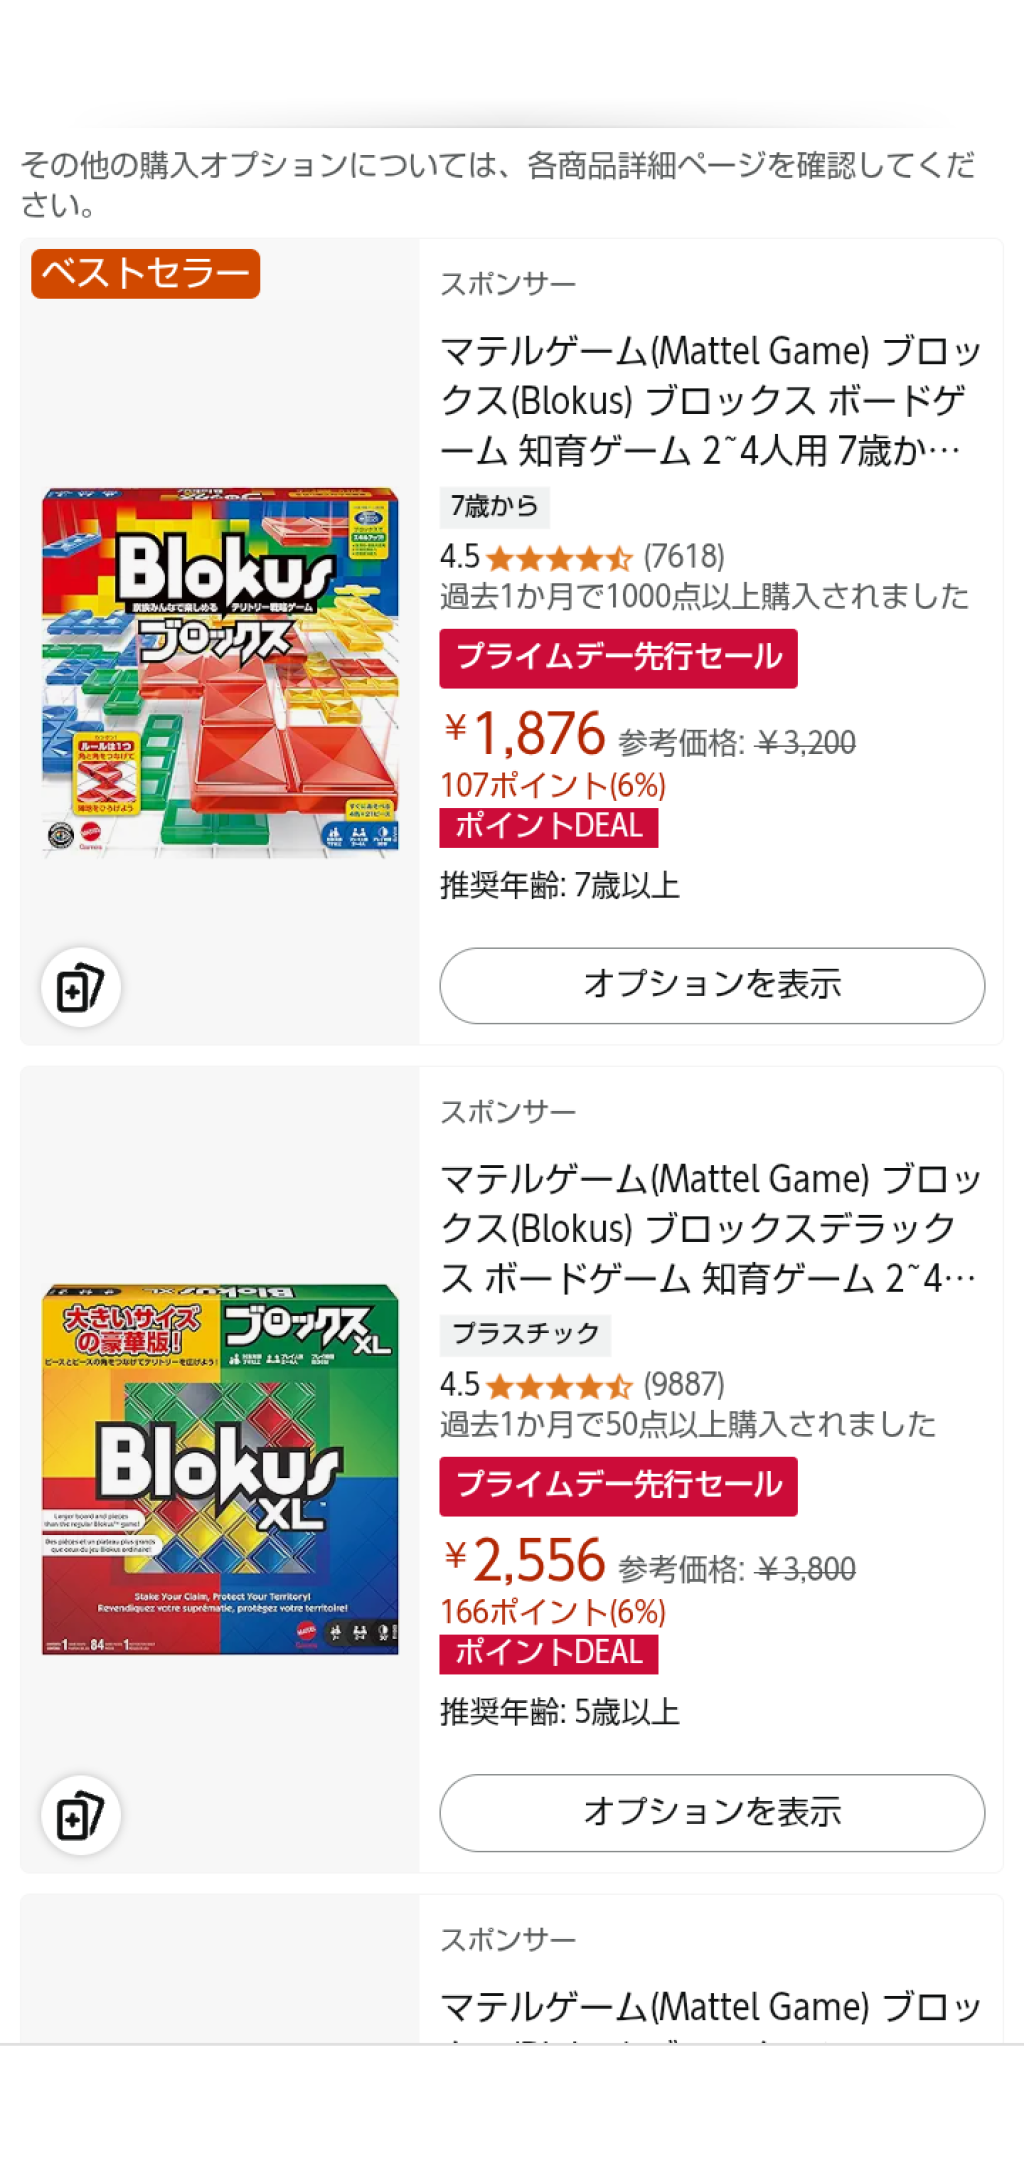Screen dimensions: 1024x2161
Task: Show options for the first Blokus game
Action: pyautogui.click(x=712, y=985)
